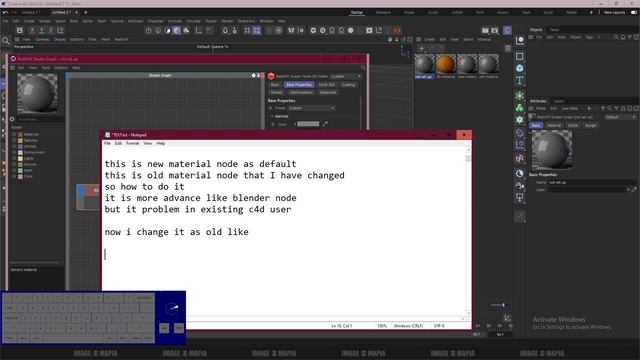Screen dimensions: 640x360
Task: Toggle checkbox beside Textures node category
Action: (14, 140)
